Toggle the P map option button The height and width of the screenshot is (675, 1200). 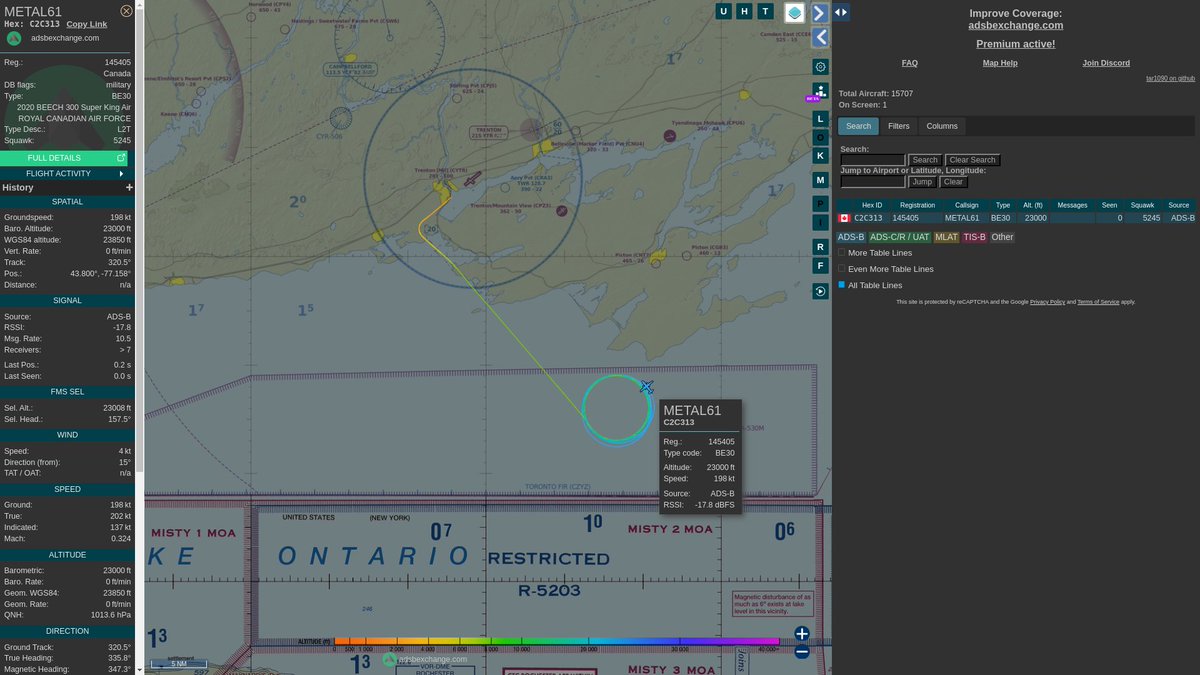coord(820,204)
